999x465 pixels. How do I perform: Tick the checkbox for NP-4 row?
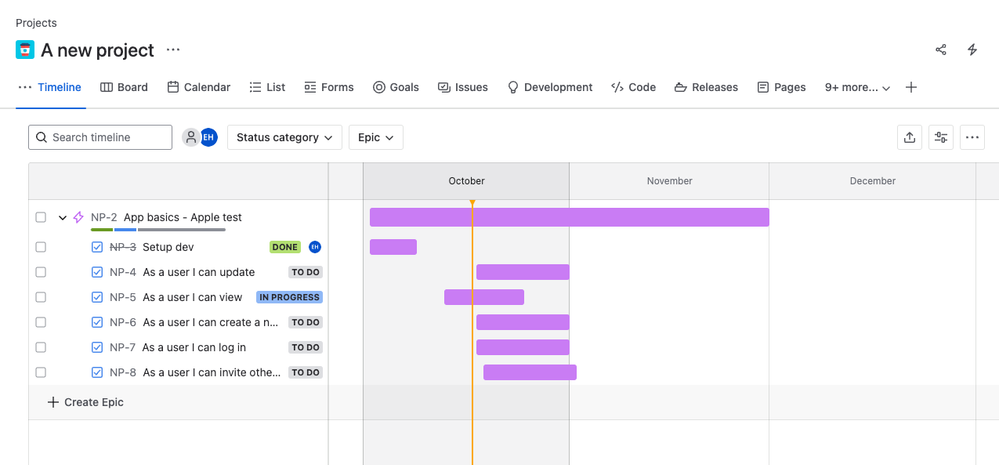coord(41,272)
